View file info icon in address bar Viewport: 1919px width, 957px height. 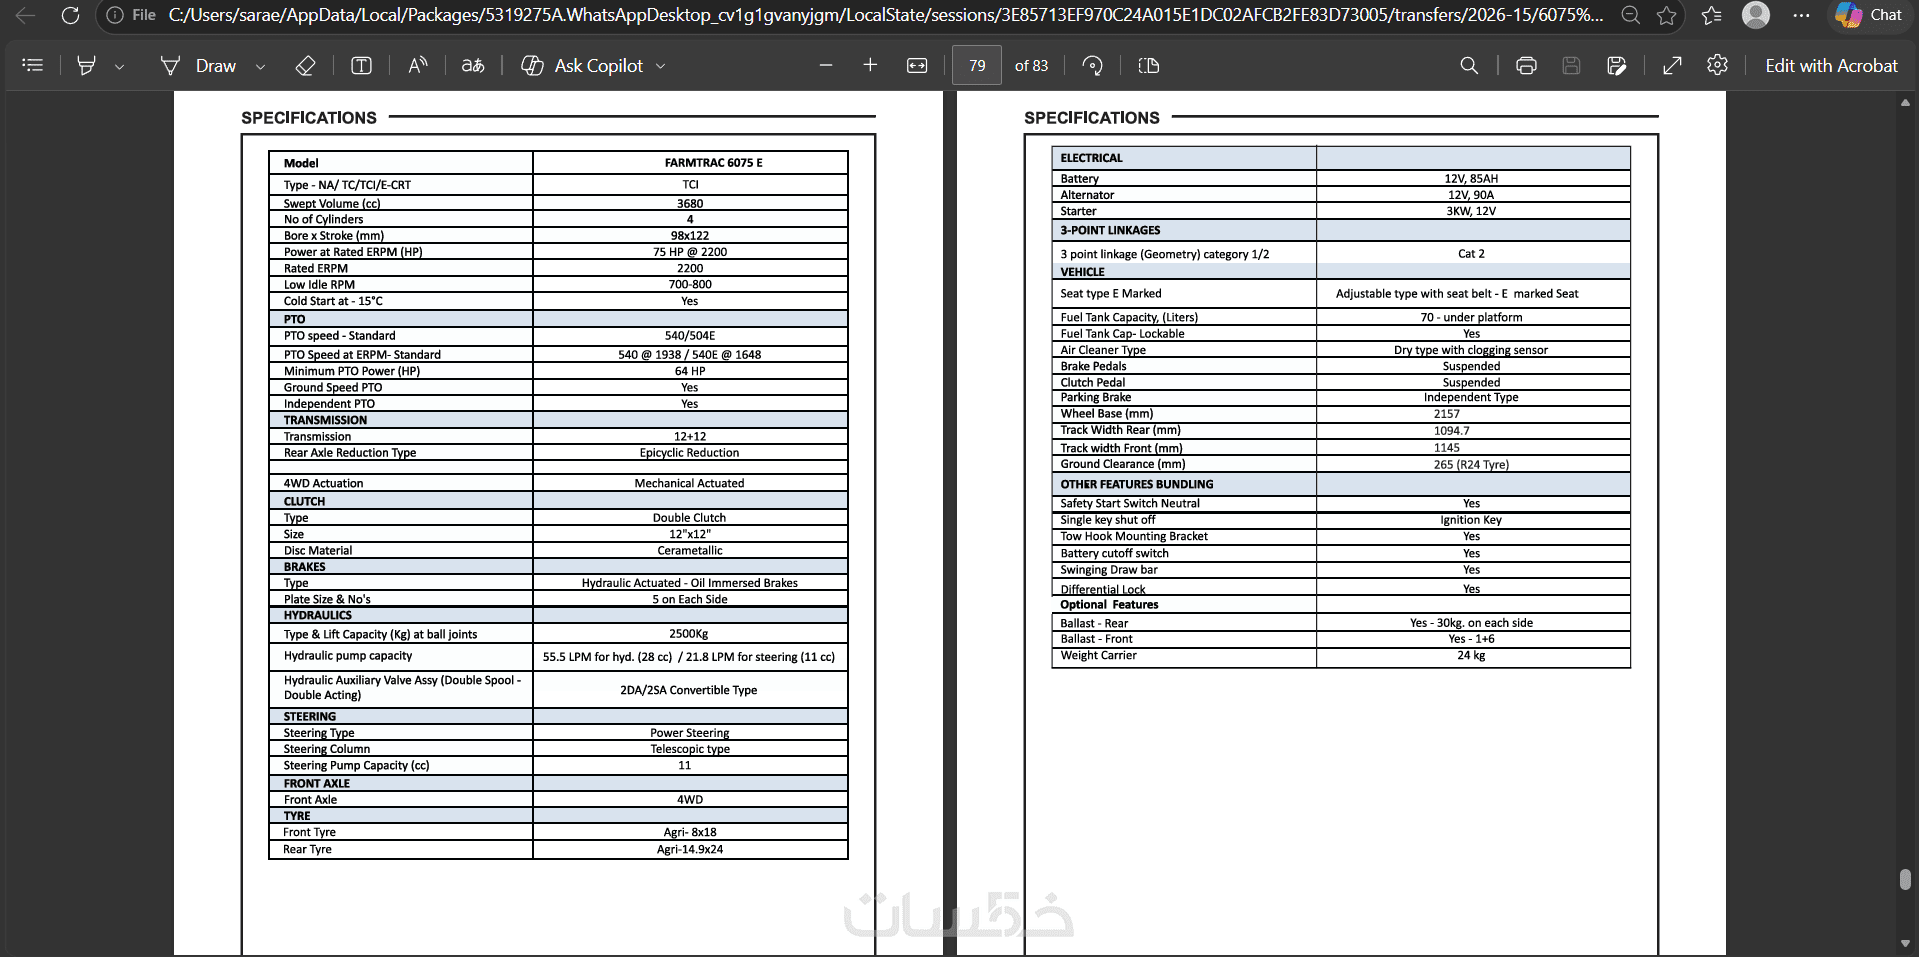(115, 15)
